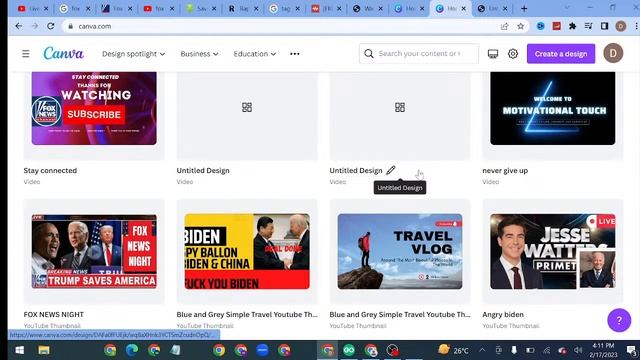Open Fox News Night thumbnail
The width and height of the screenshot is (640, 360).
94,251
